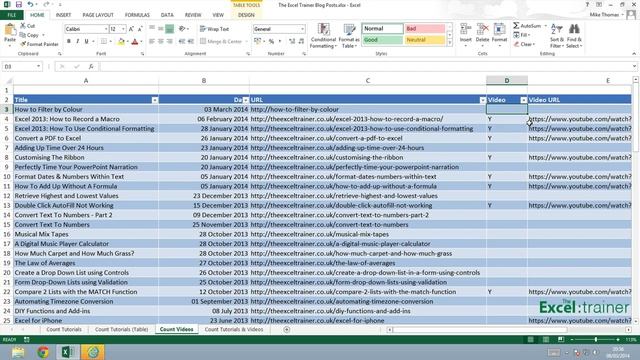Image resolution: width=640 pixels, height=360 pixels.
Task: Open the Find & Select binoculars
Action: (x=574, y=36)
